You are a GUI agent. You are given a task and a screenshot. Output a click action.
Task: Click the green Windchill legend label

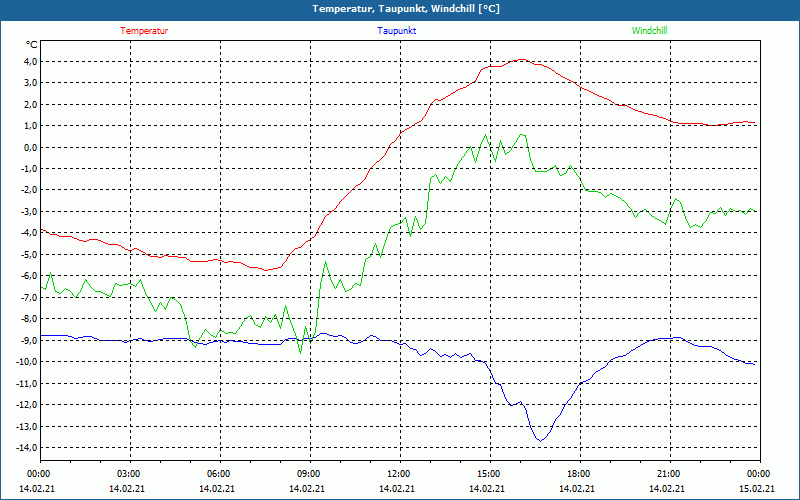[x=649, y=31]
